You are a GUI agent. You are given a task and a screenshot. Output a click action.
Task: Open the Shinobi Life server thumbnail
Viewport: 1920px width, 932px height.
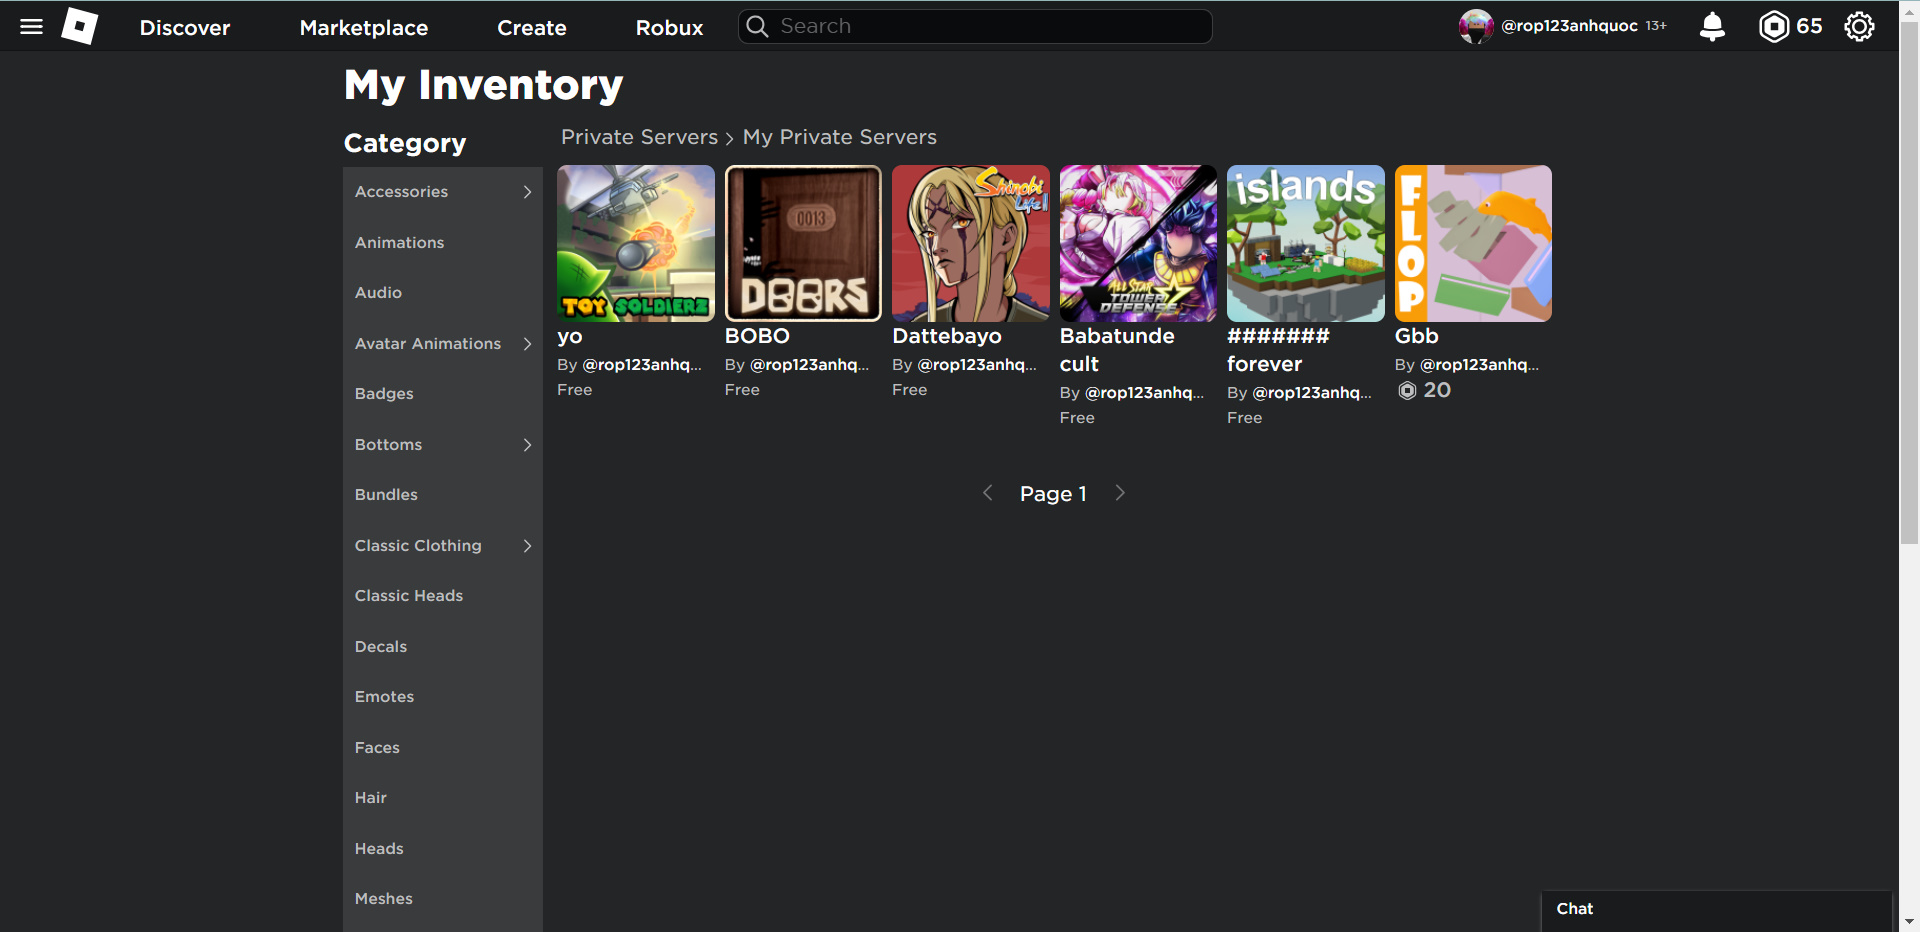click(971, 243)
